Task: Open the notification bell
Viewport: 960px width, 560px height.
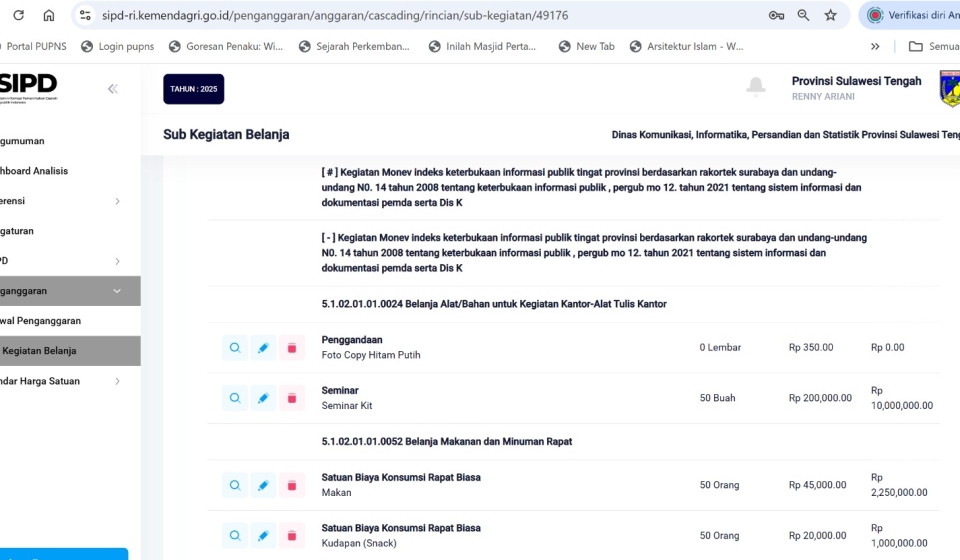Action: click(756, 87)
